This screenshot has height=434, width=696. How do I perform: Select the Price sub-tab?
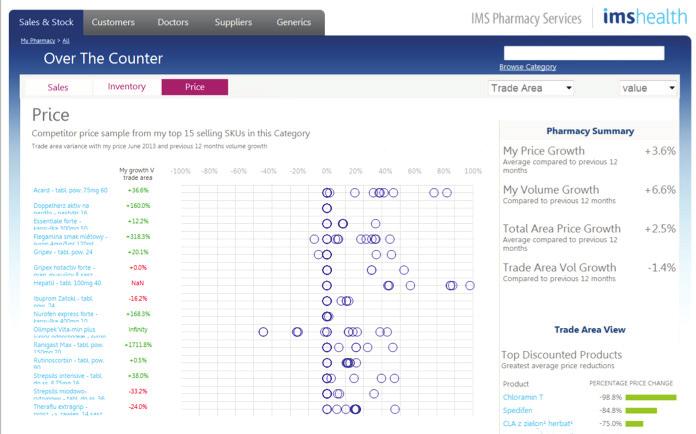[195, 87]
